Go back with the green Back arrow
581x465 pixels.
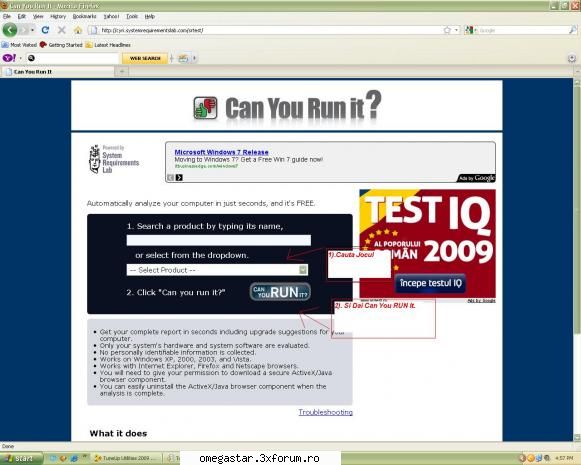pos(10,30)
